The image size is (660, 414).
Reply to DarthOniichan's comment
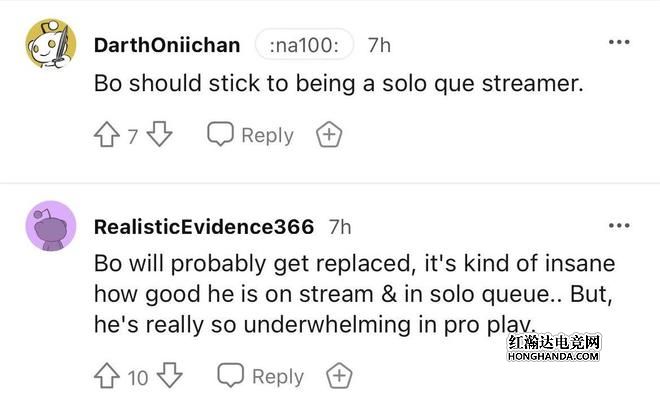tap(251, 135)
